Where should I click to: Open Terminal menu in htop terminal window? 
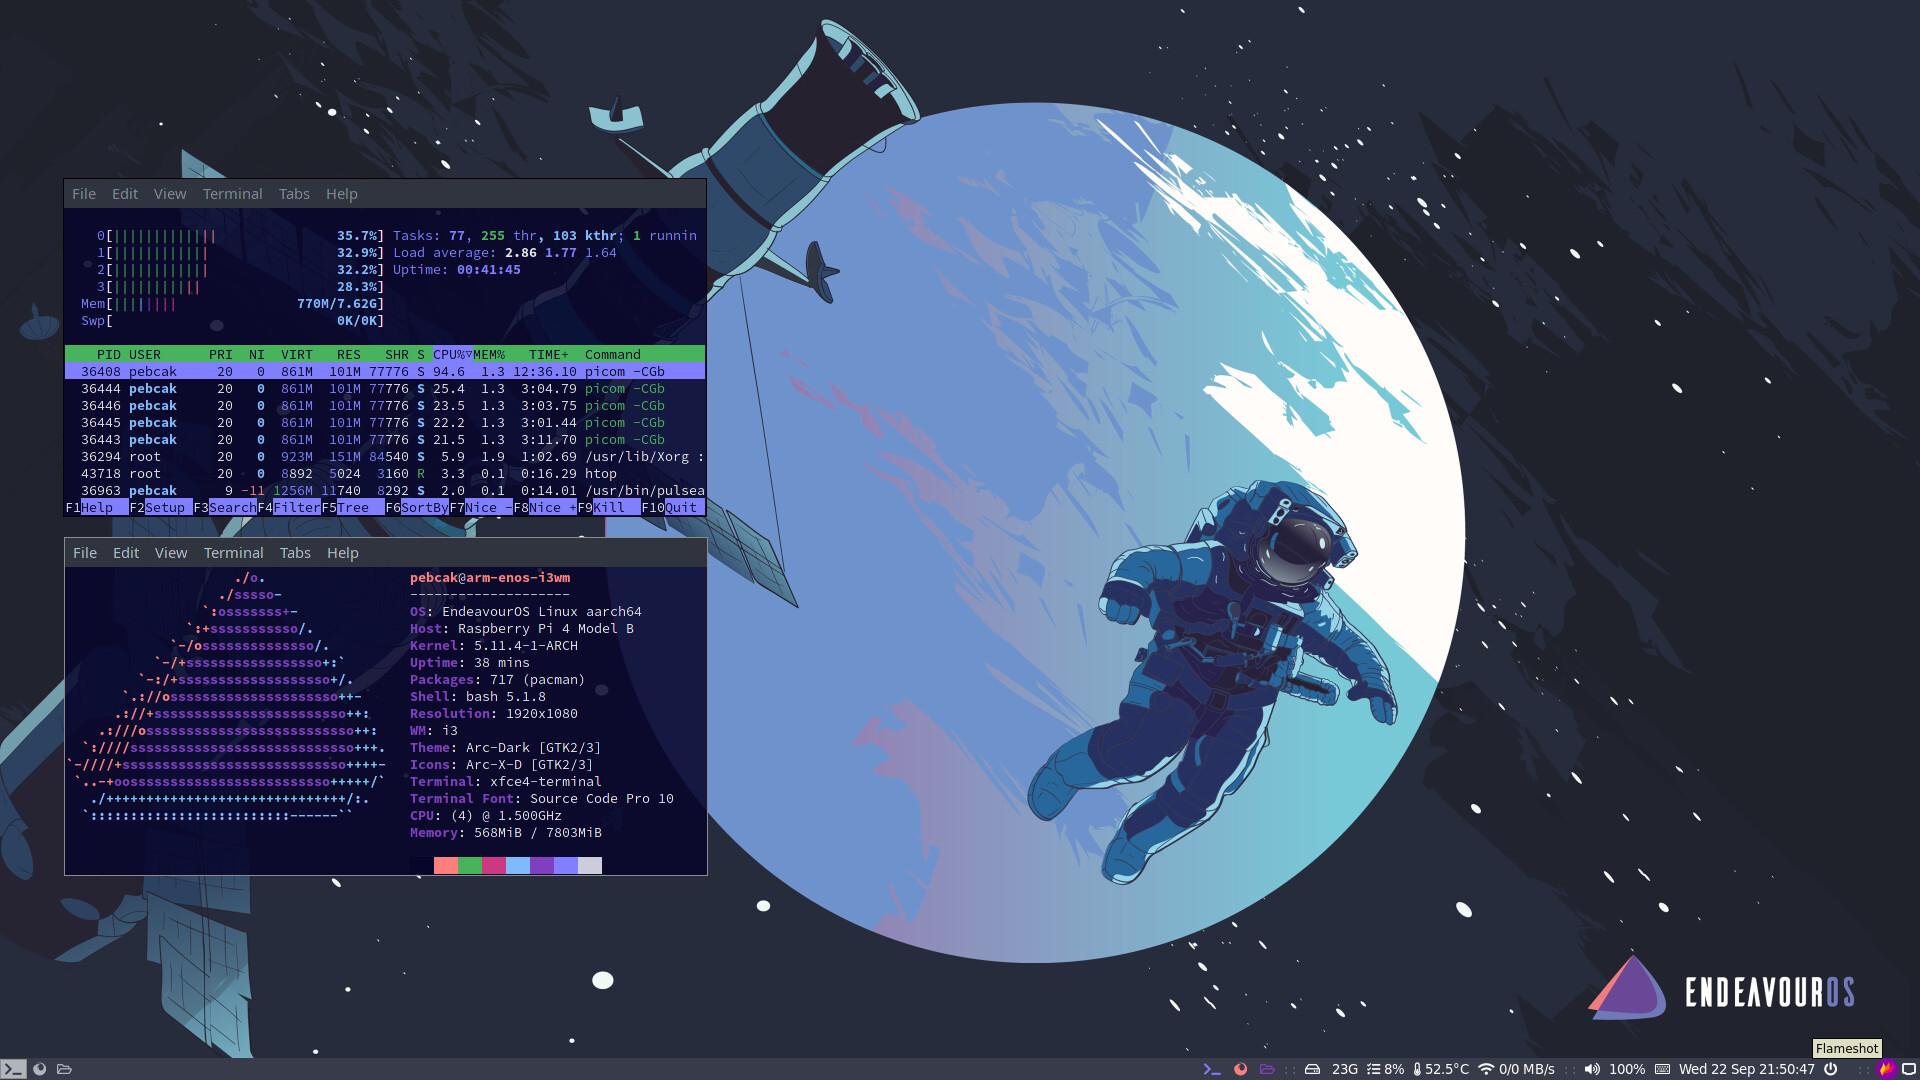coord(233,194)
